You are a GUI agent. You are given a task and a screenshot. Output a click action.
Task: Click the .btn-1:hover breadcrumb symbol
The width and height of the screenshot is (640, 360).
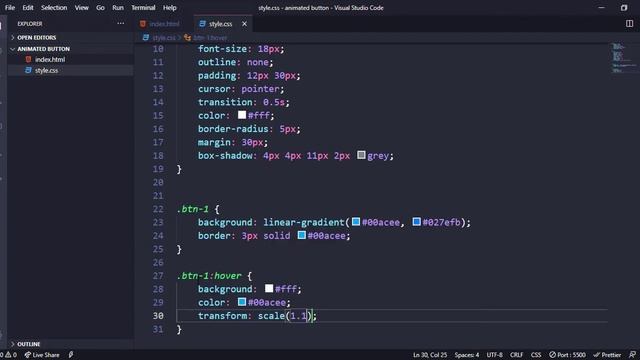(210, 38)
